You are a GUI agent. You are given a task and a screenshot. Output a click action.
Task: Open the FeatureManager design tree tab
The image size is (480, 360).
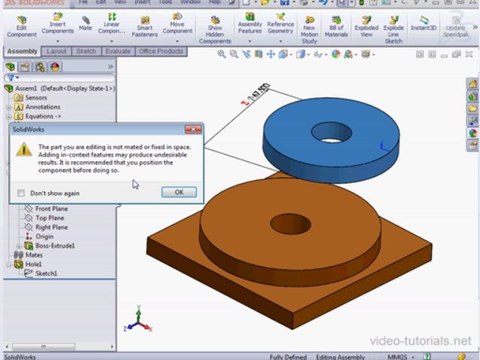(x=11, y=67)
